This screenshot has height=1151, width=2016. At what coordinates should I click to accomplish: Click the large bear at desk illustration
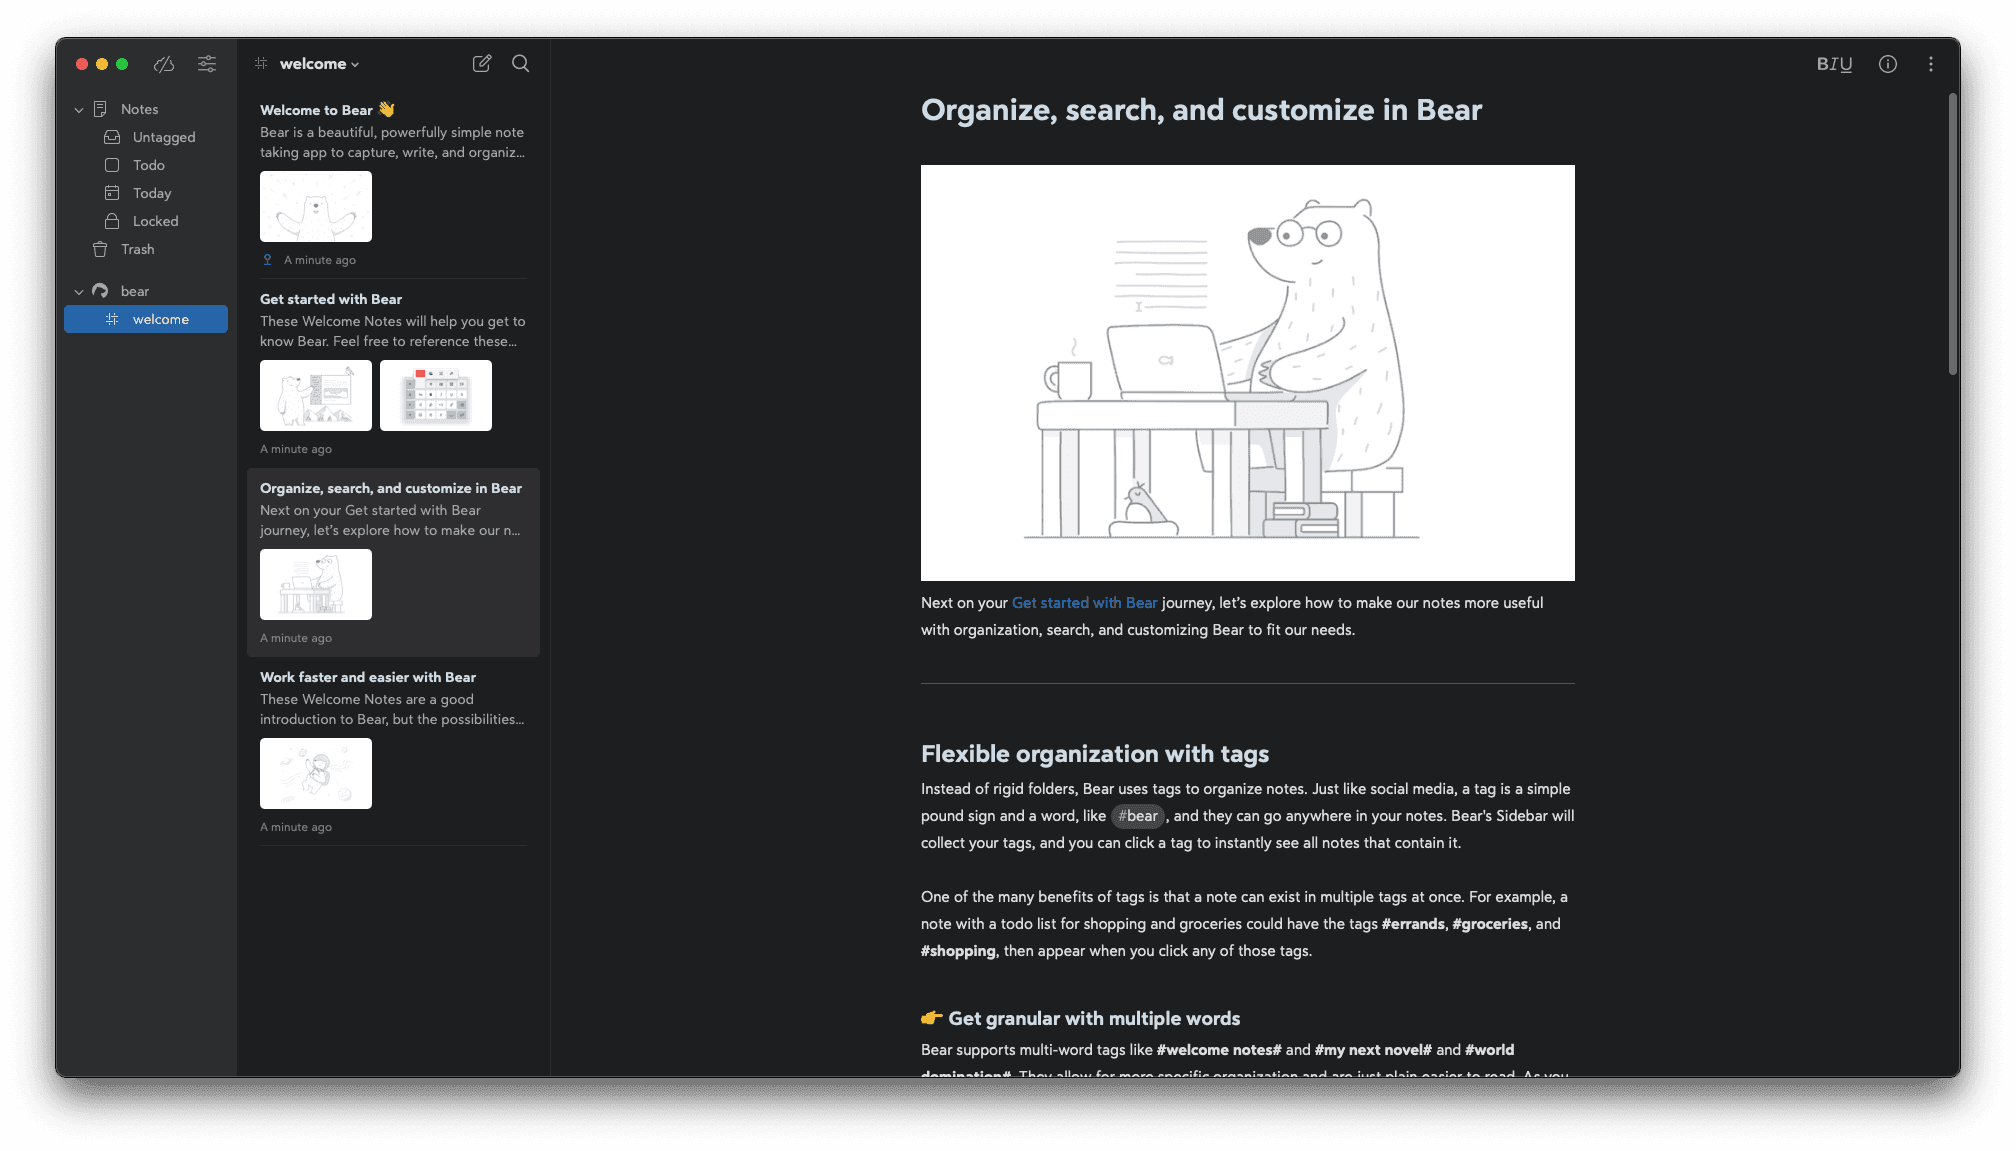click(1248, 373)
